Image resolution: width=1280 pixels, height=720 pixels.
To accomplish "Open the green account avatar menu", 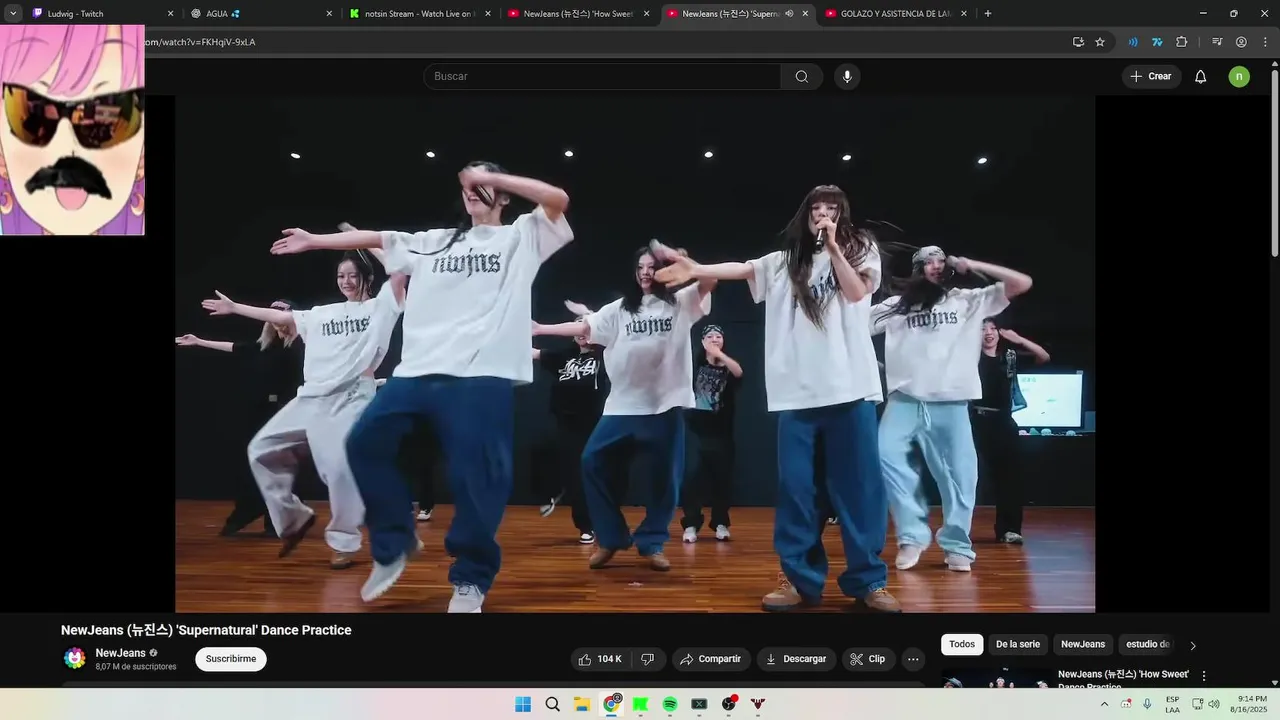I will click(1239, 77).
